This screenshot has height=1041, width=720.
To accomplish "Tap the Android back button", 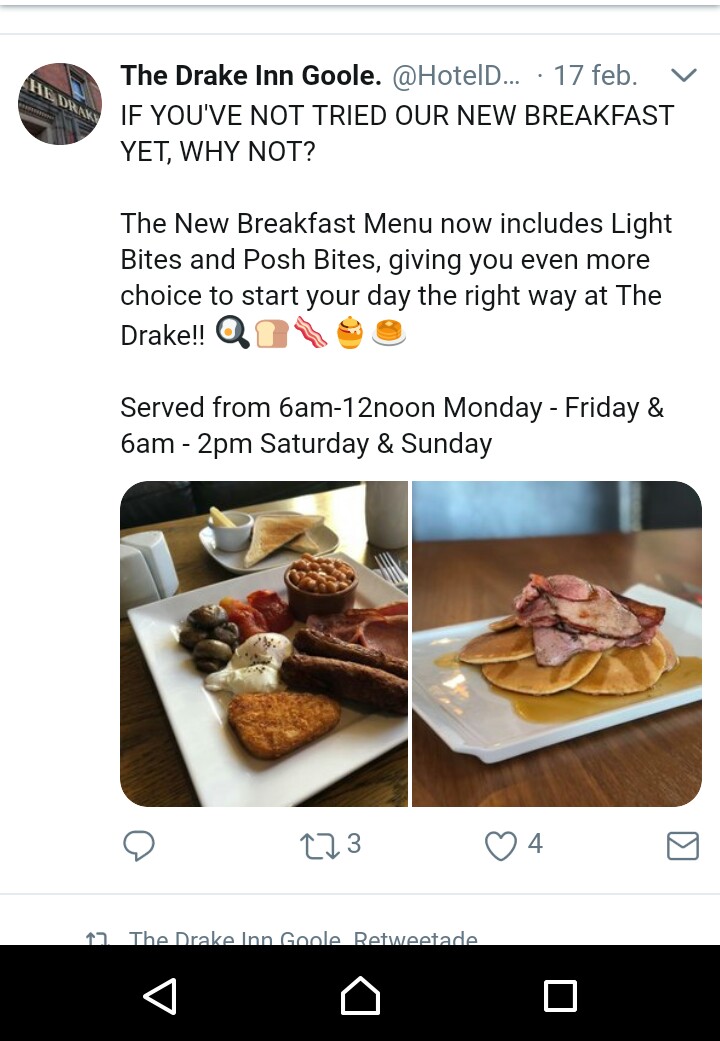I will pyautogui.click(x=160, y=996).
